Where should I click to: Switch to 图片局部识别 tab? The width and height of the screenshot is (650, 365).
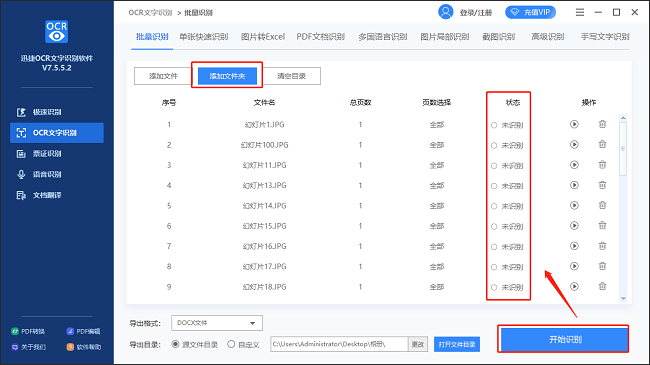tap(444, 37)
